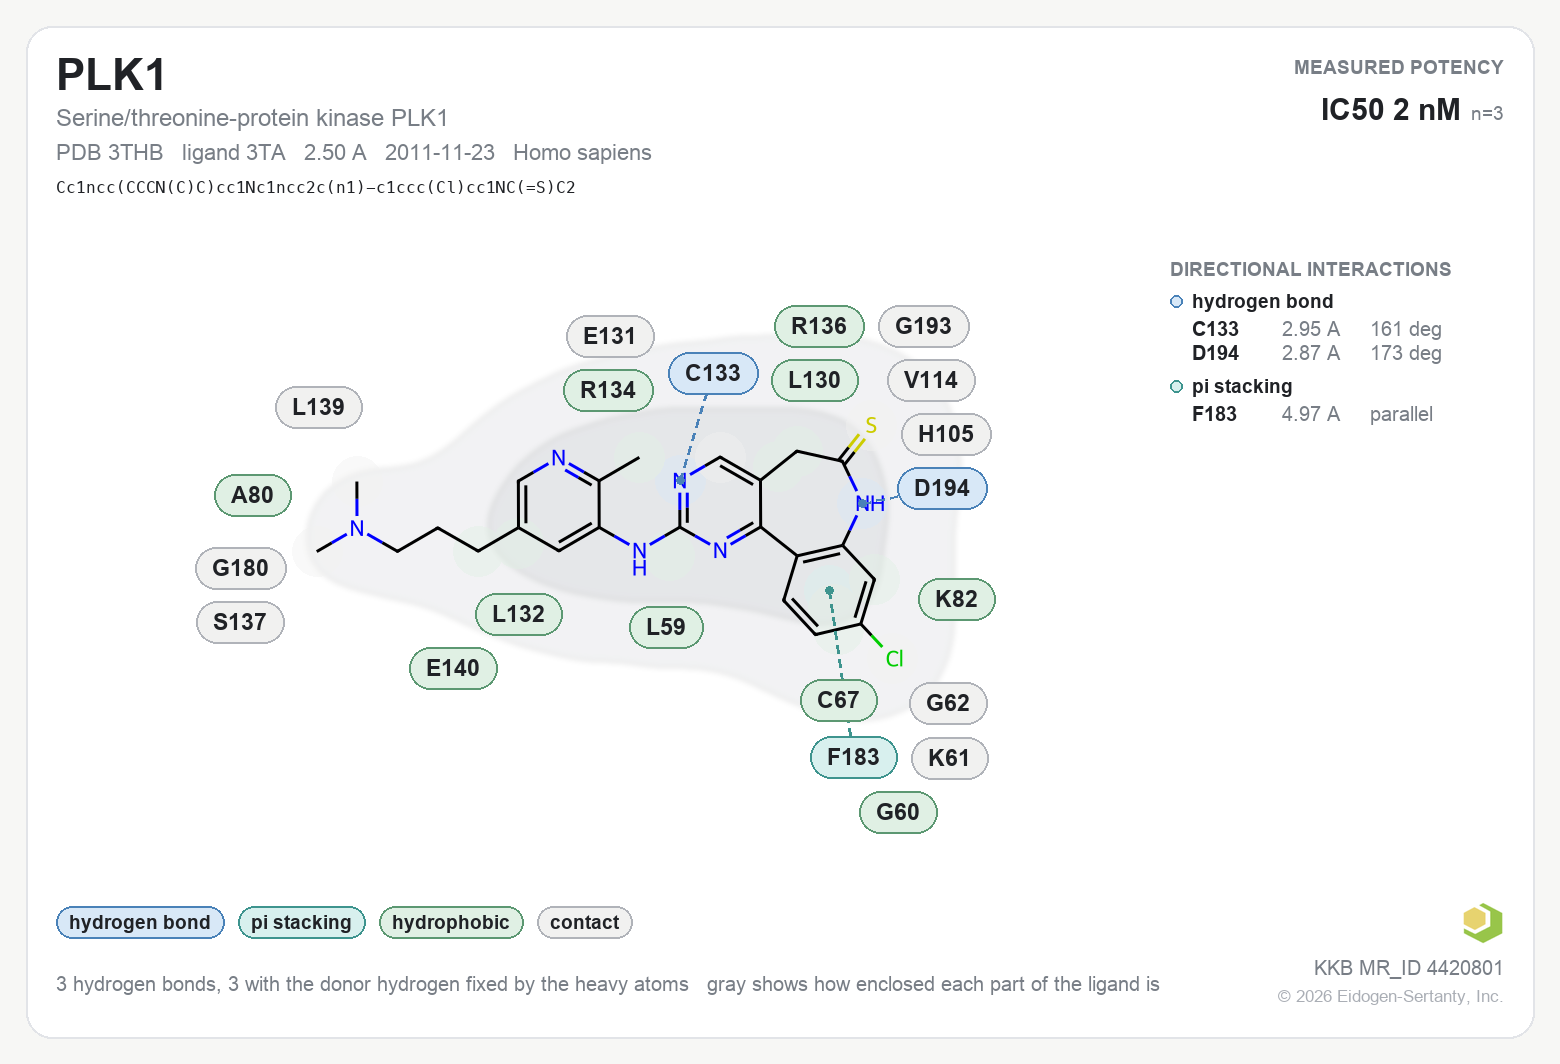The height and width of the screenshot is (1064, 1560).
Task: Click the yellow S sulfur atom label
Action: [871, 426]
